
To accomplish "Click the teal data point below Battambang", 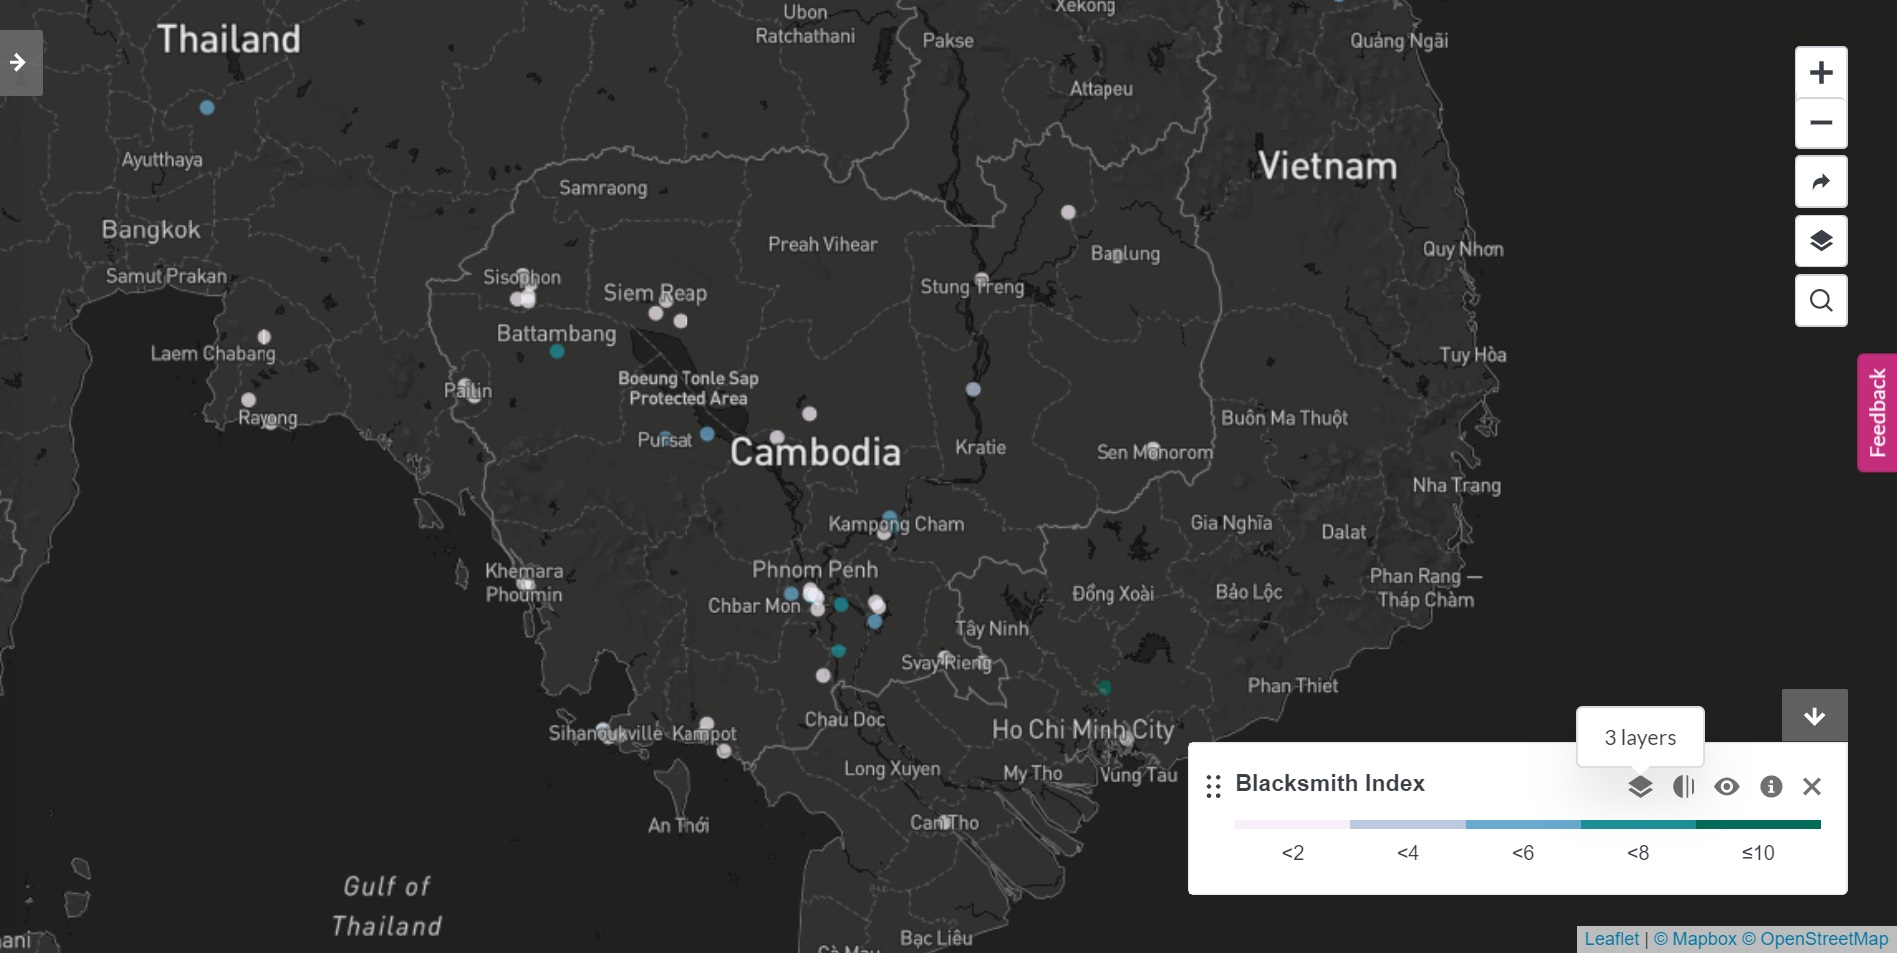I will [557, 351].
